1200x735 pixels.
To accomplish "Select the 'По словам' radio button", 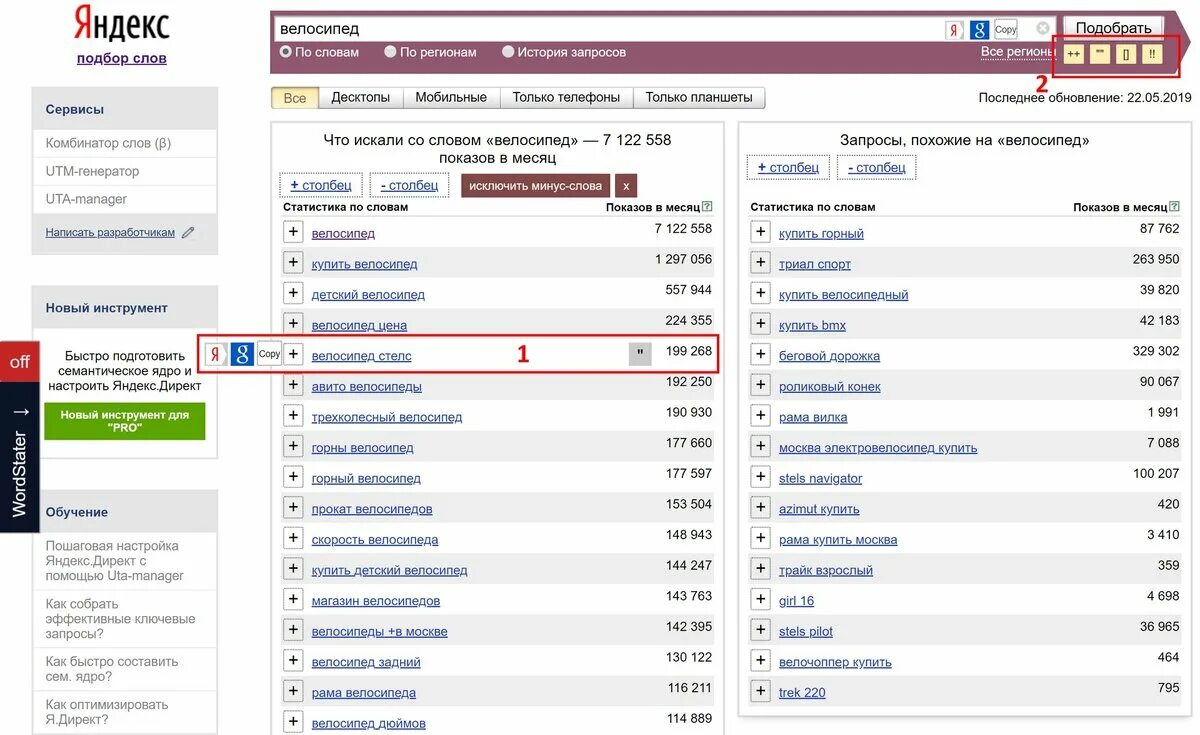I will 286,52.
